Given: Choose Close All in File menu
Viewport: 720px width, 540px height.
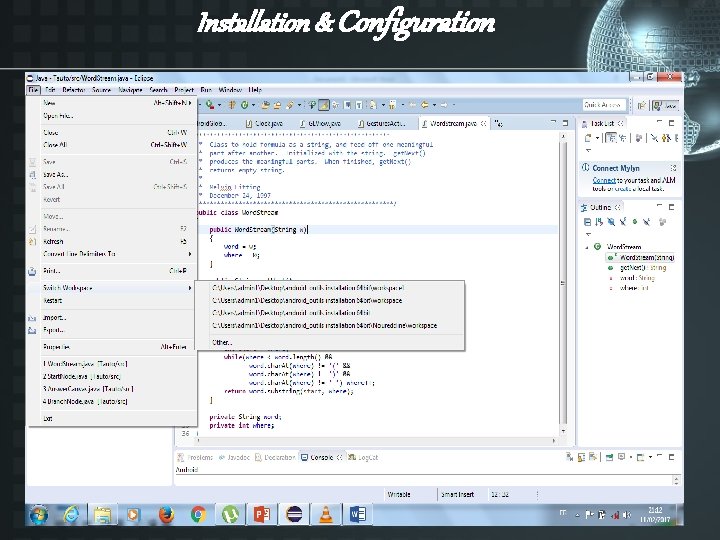Looking at the screenshot, I should click(x=112, y=145).
